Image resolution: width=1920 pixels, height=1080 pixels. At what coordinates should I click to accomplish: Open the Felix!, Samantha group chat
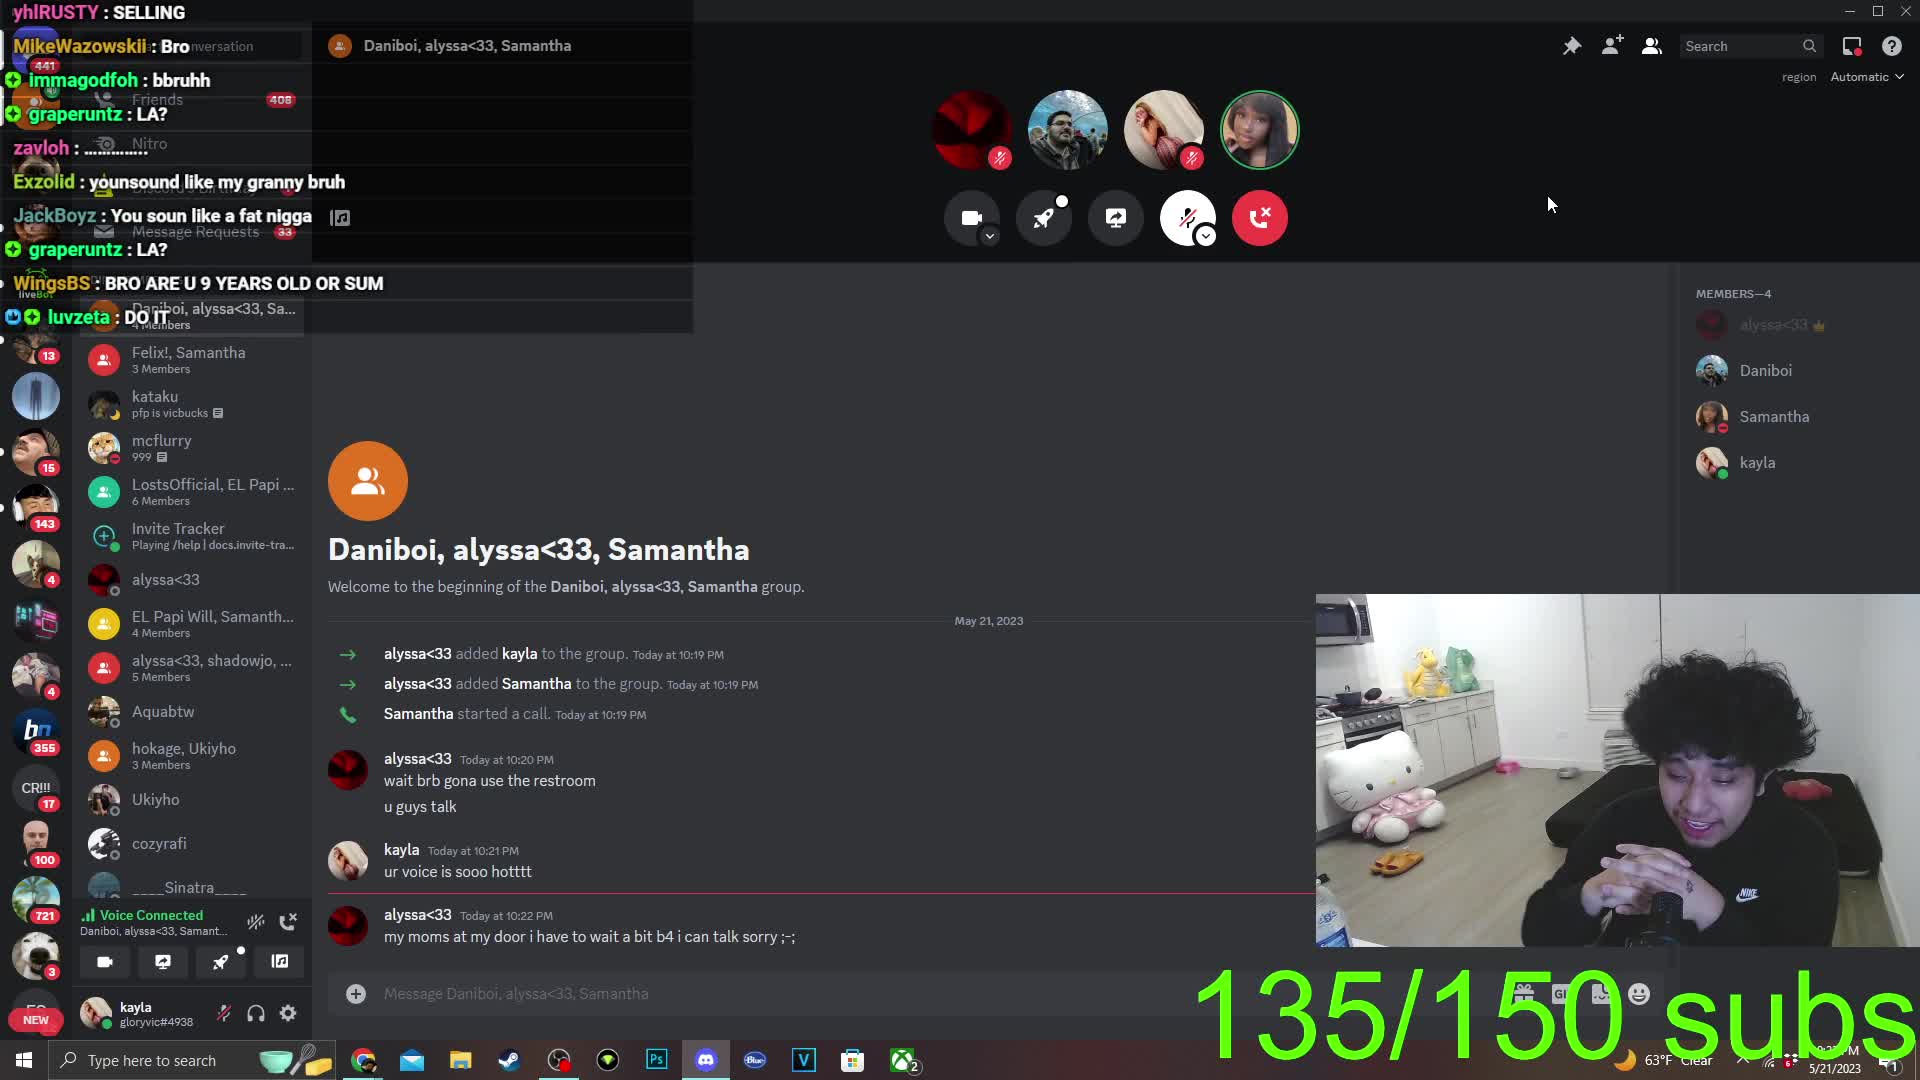[x=190, y=360]
